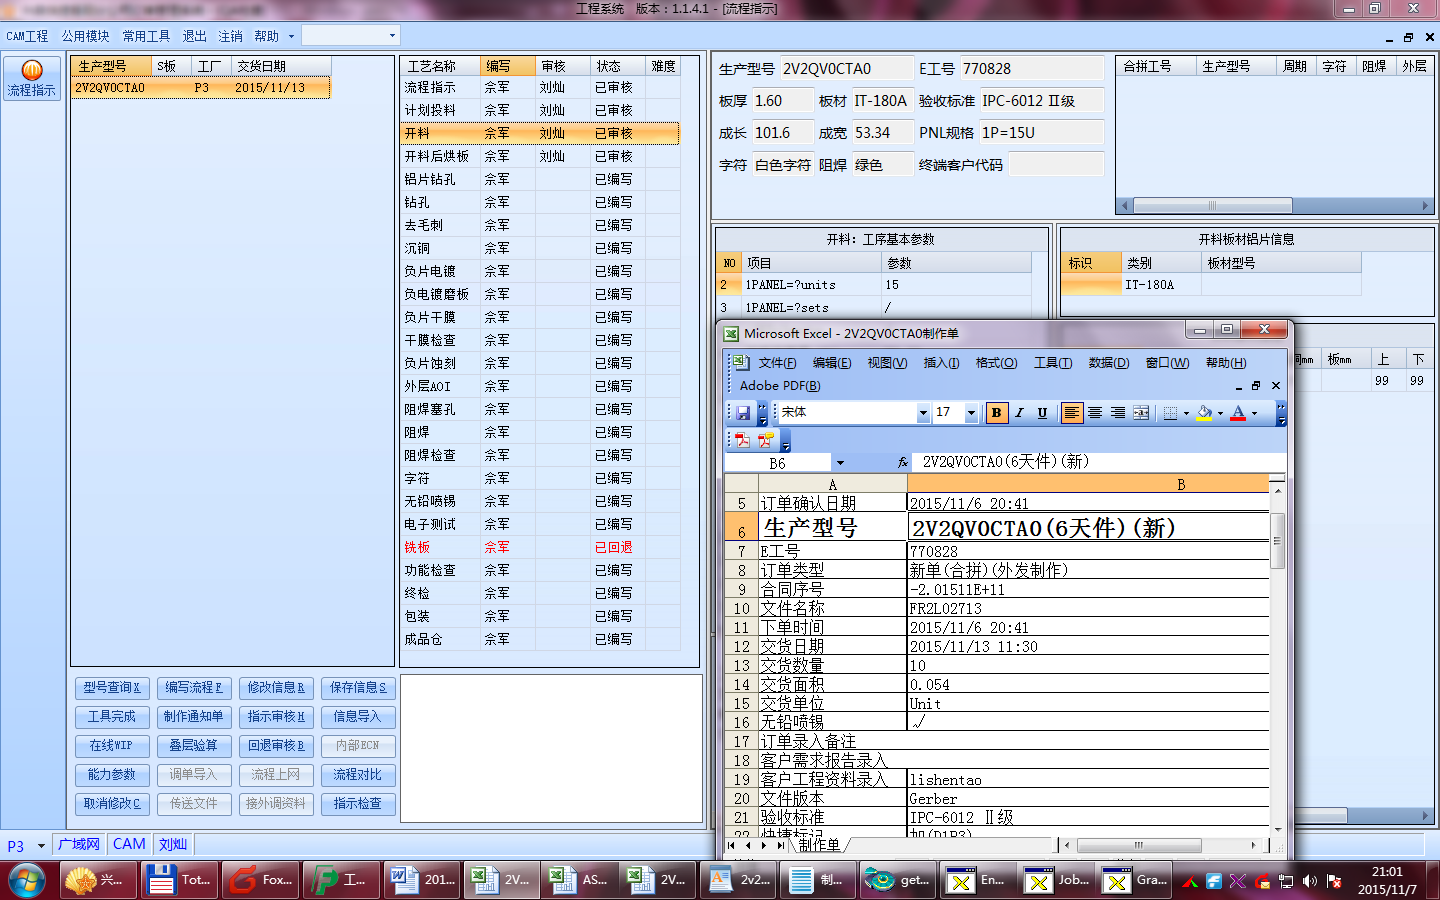Open Foxit taskbar item
This screenshot has height=900, width=1440.
pos(262,880)
